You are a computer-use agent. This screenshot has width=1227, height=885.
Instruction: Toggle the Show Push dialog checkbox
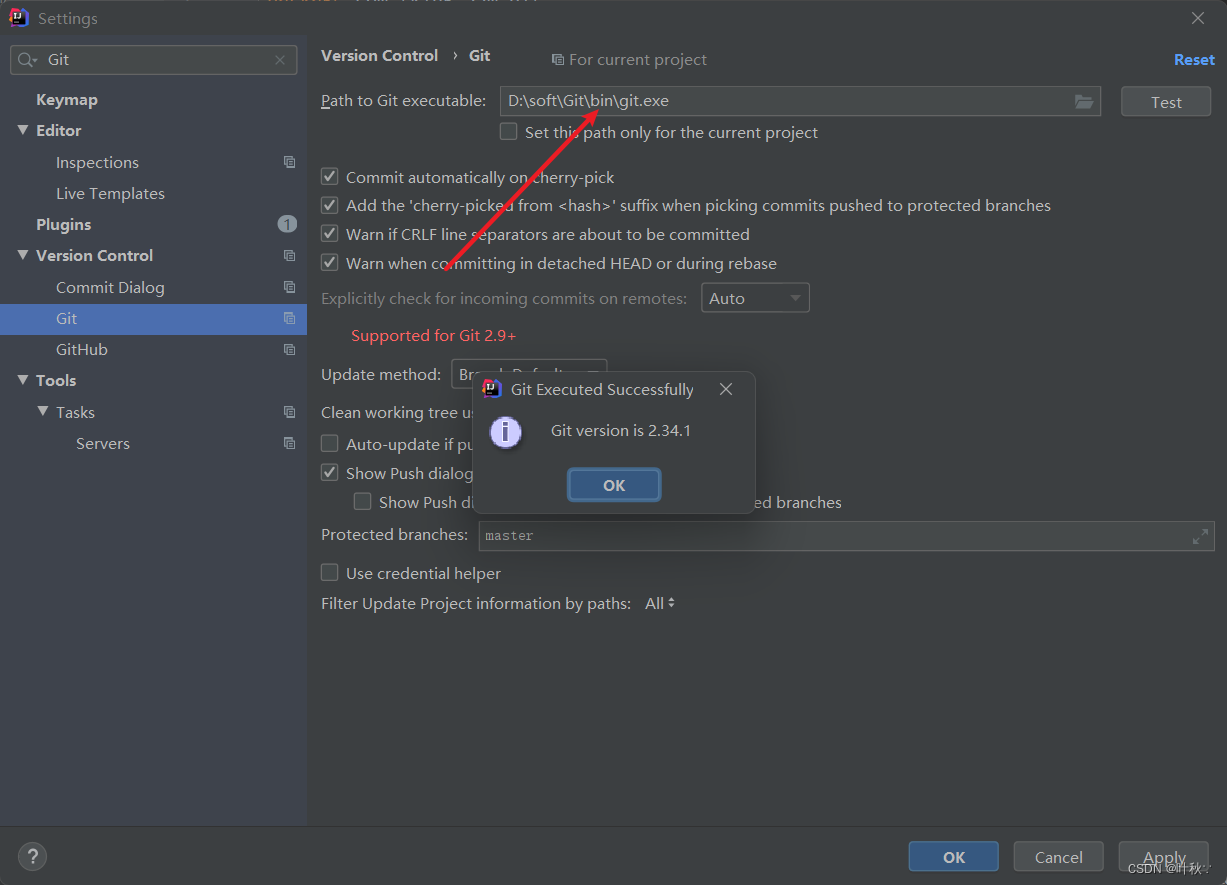(x=329, y=472)
